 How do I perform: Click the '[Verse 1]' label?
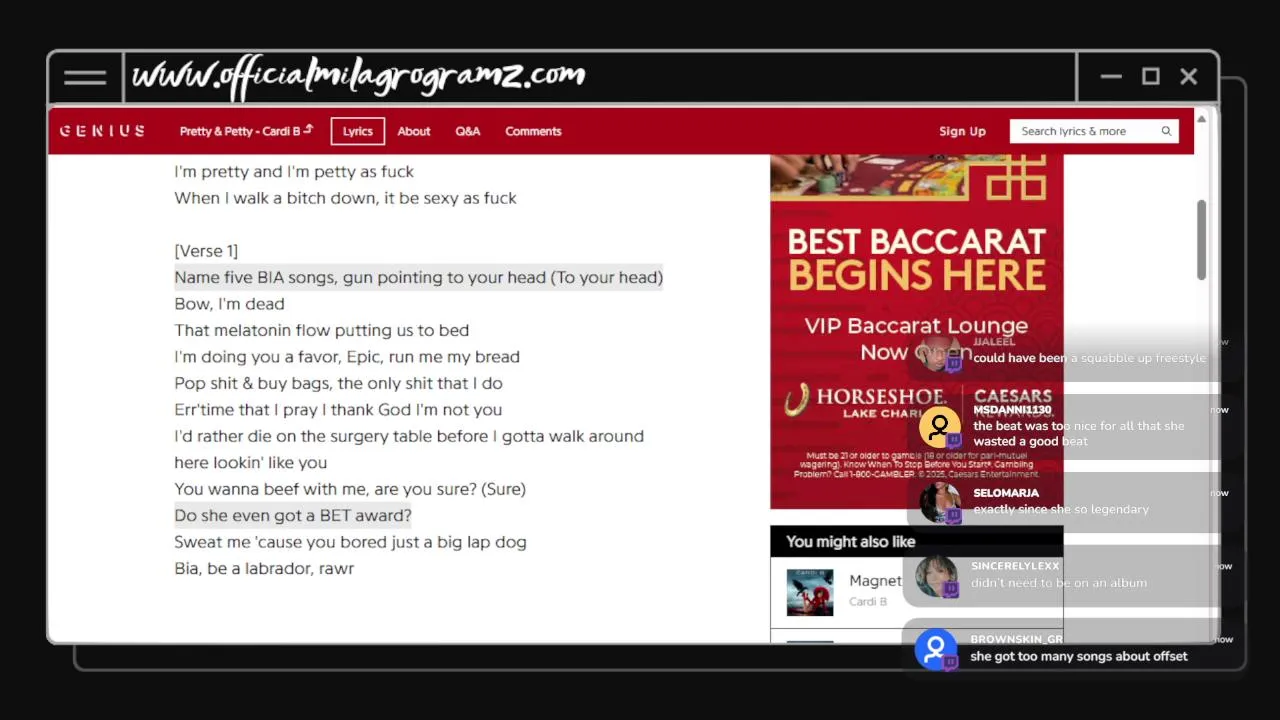[x=206, y=251]
